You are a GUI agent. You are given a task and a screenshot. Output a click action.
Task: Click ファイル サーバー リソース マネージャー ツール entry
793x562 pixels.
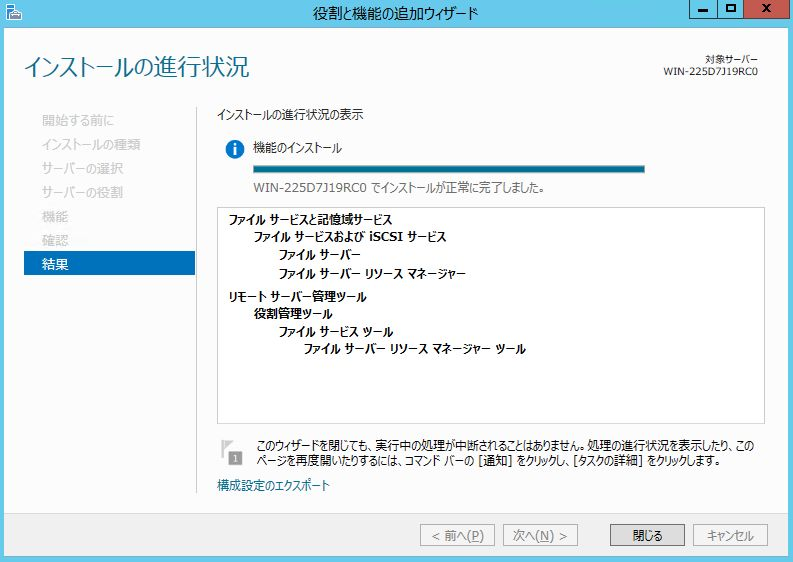(414, 349)
